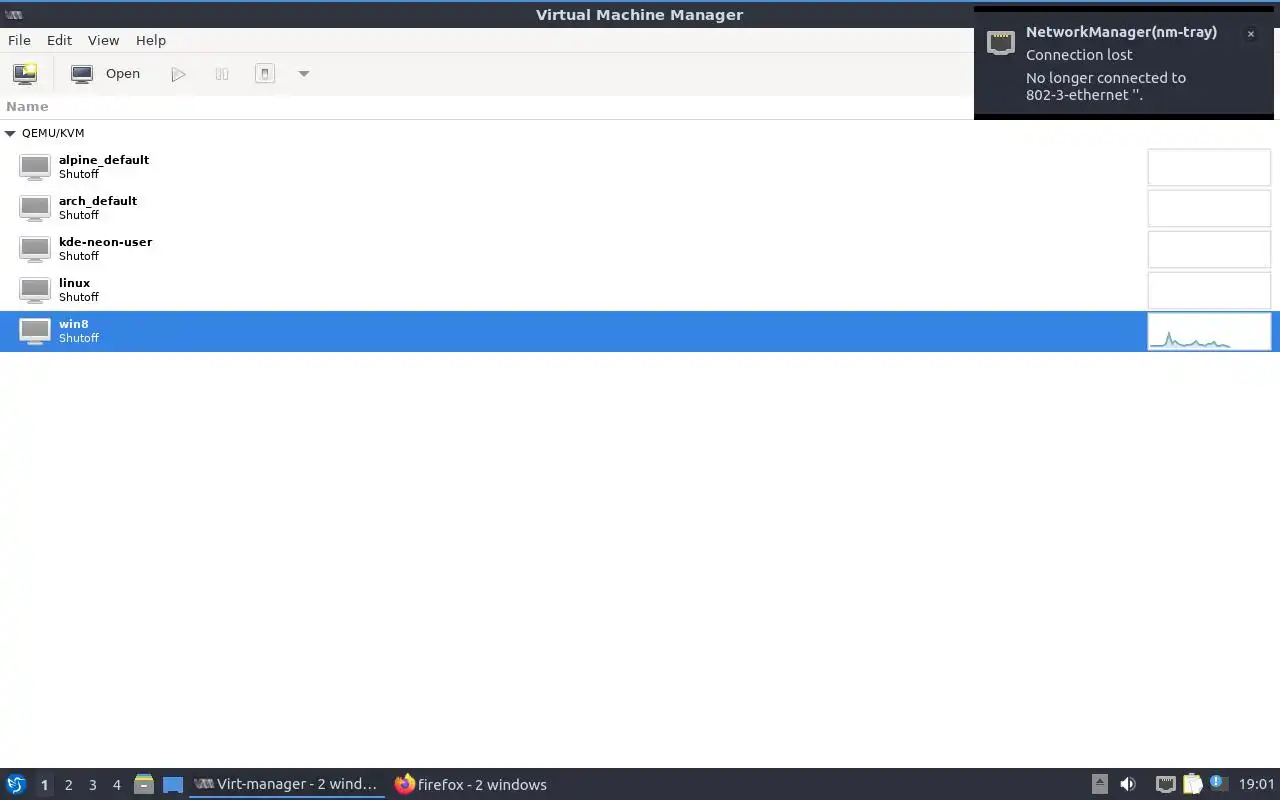Image resolution: width=1280 pixels, height=800 pixels.
Task: Click the show desktop taskbar icon
Action: (x=173, y=785)
